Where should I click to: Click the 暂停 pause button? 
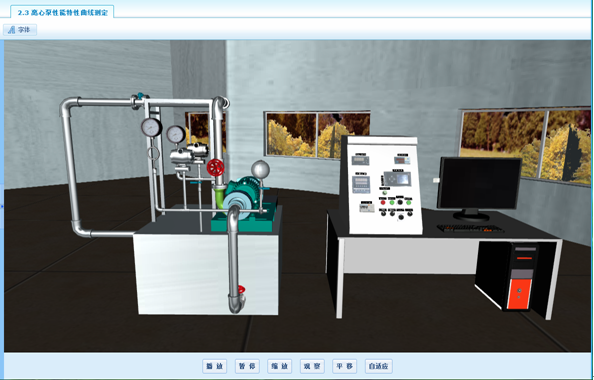pos(247,366)
